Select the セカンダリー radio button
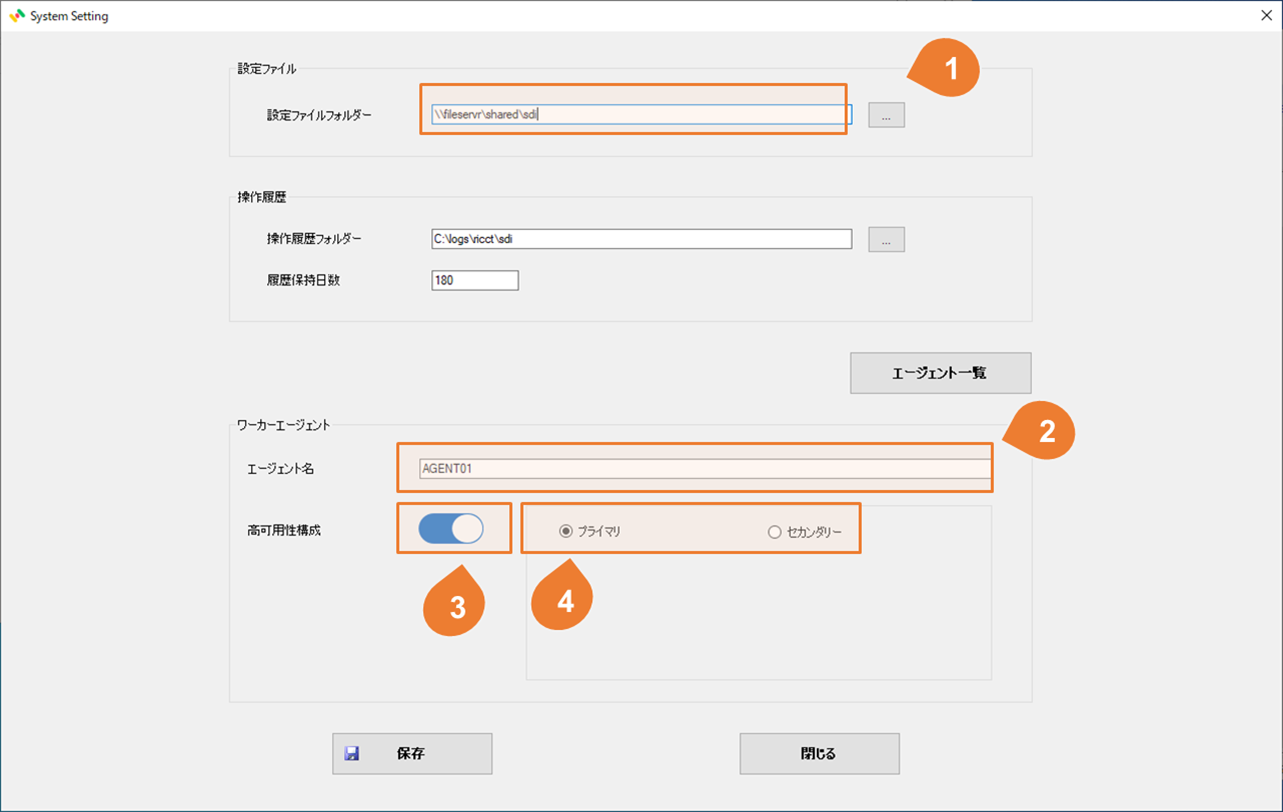This screenshot has width=1283, height=812. [805, 532]
